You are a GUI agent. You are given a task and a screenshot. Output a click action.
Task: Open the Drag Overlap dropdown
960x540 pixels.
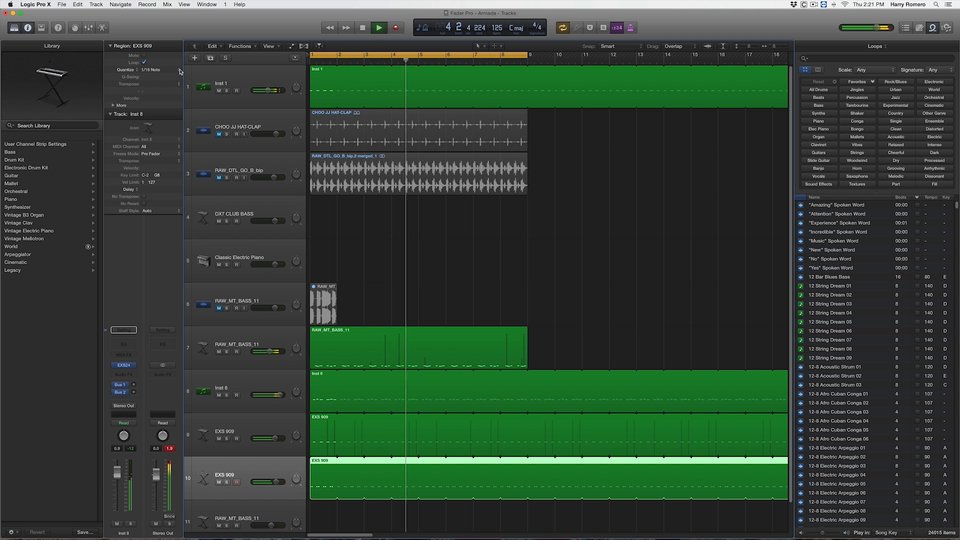click(681, 46)
